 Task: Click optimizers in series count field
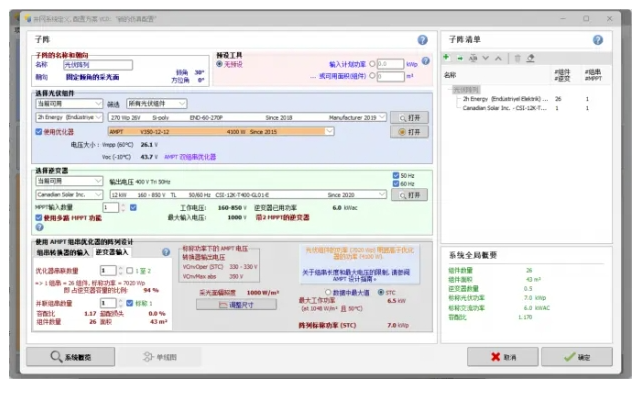pyautogui.click(x=108, y=270)
